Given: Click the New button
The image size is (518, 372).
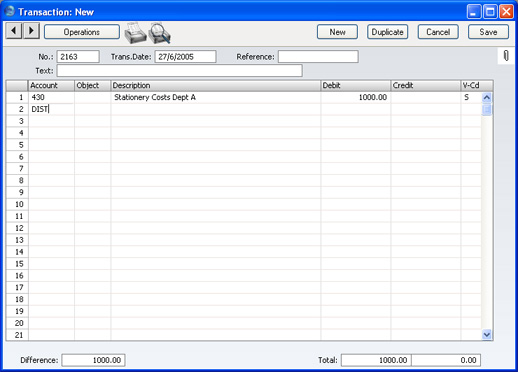Looking at the screenshot, I should click(337, 32).
